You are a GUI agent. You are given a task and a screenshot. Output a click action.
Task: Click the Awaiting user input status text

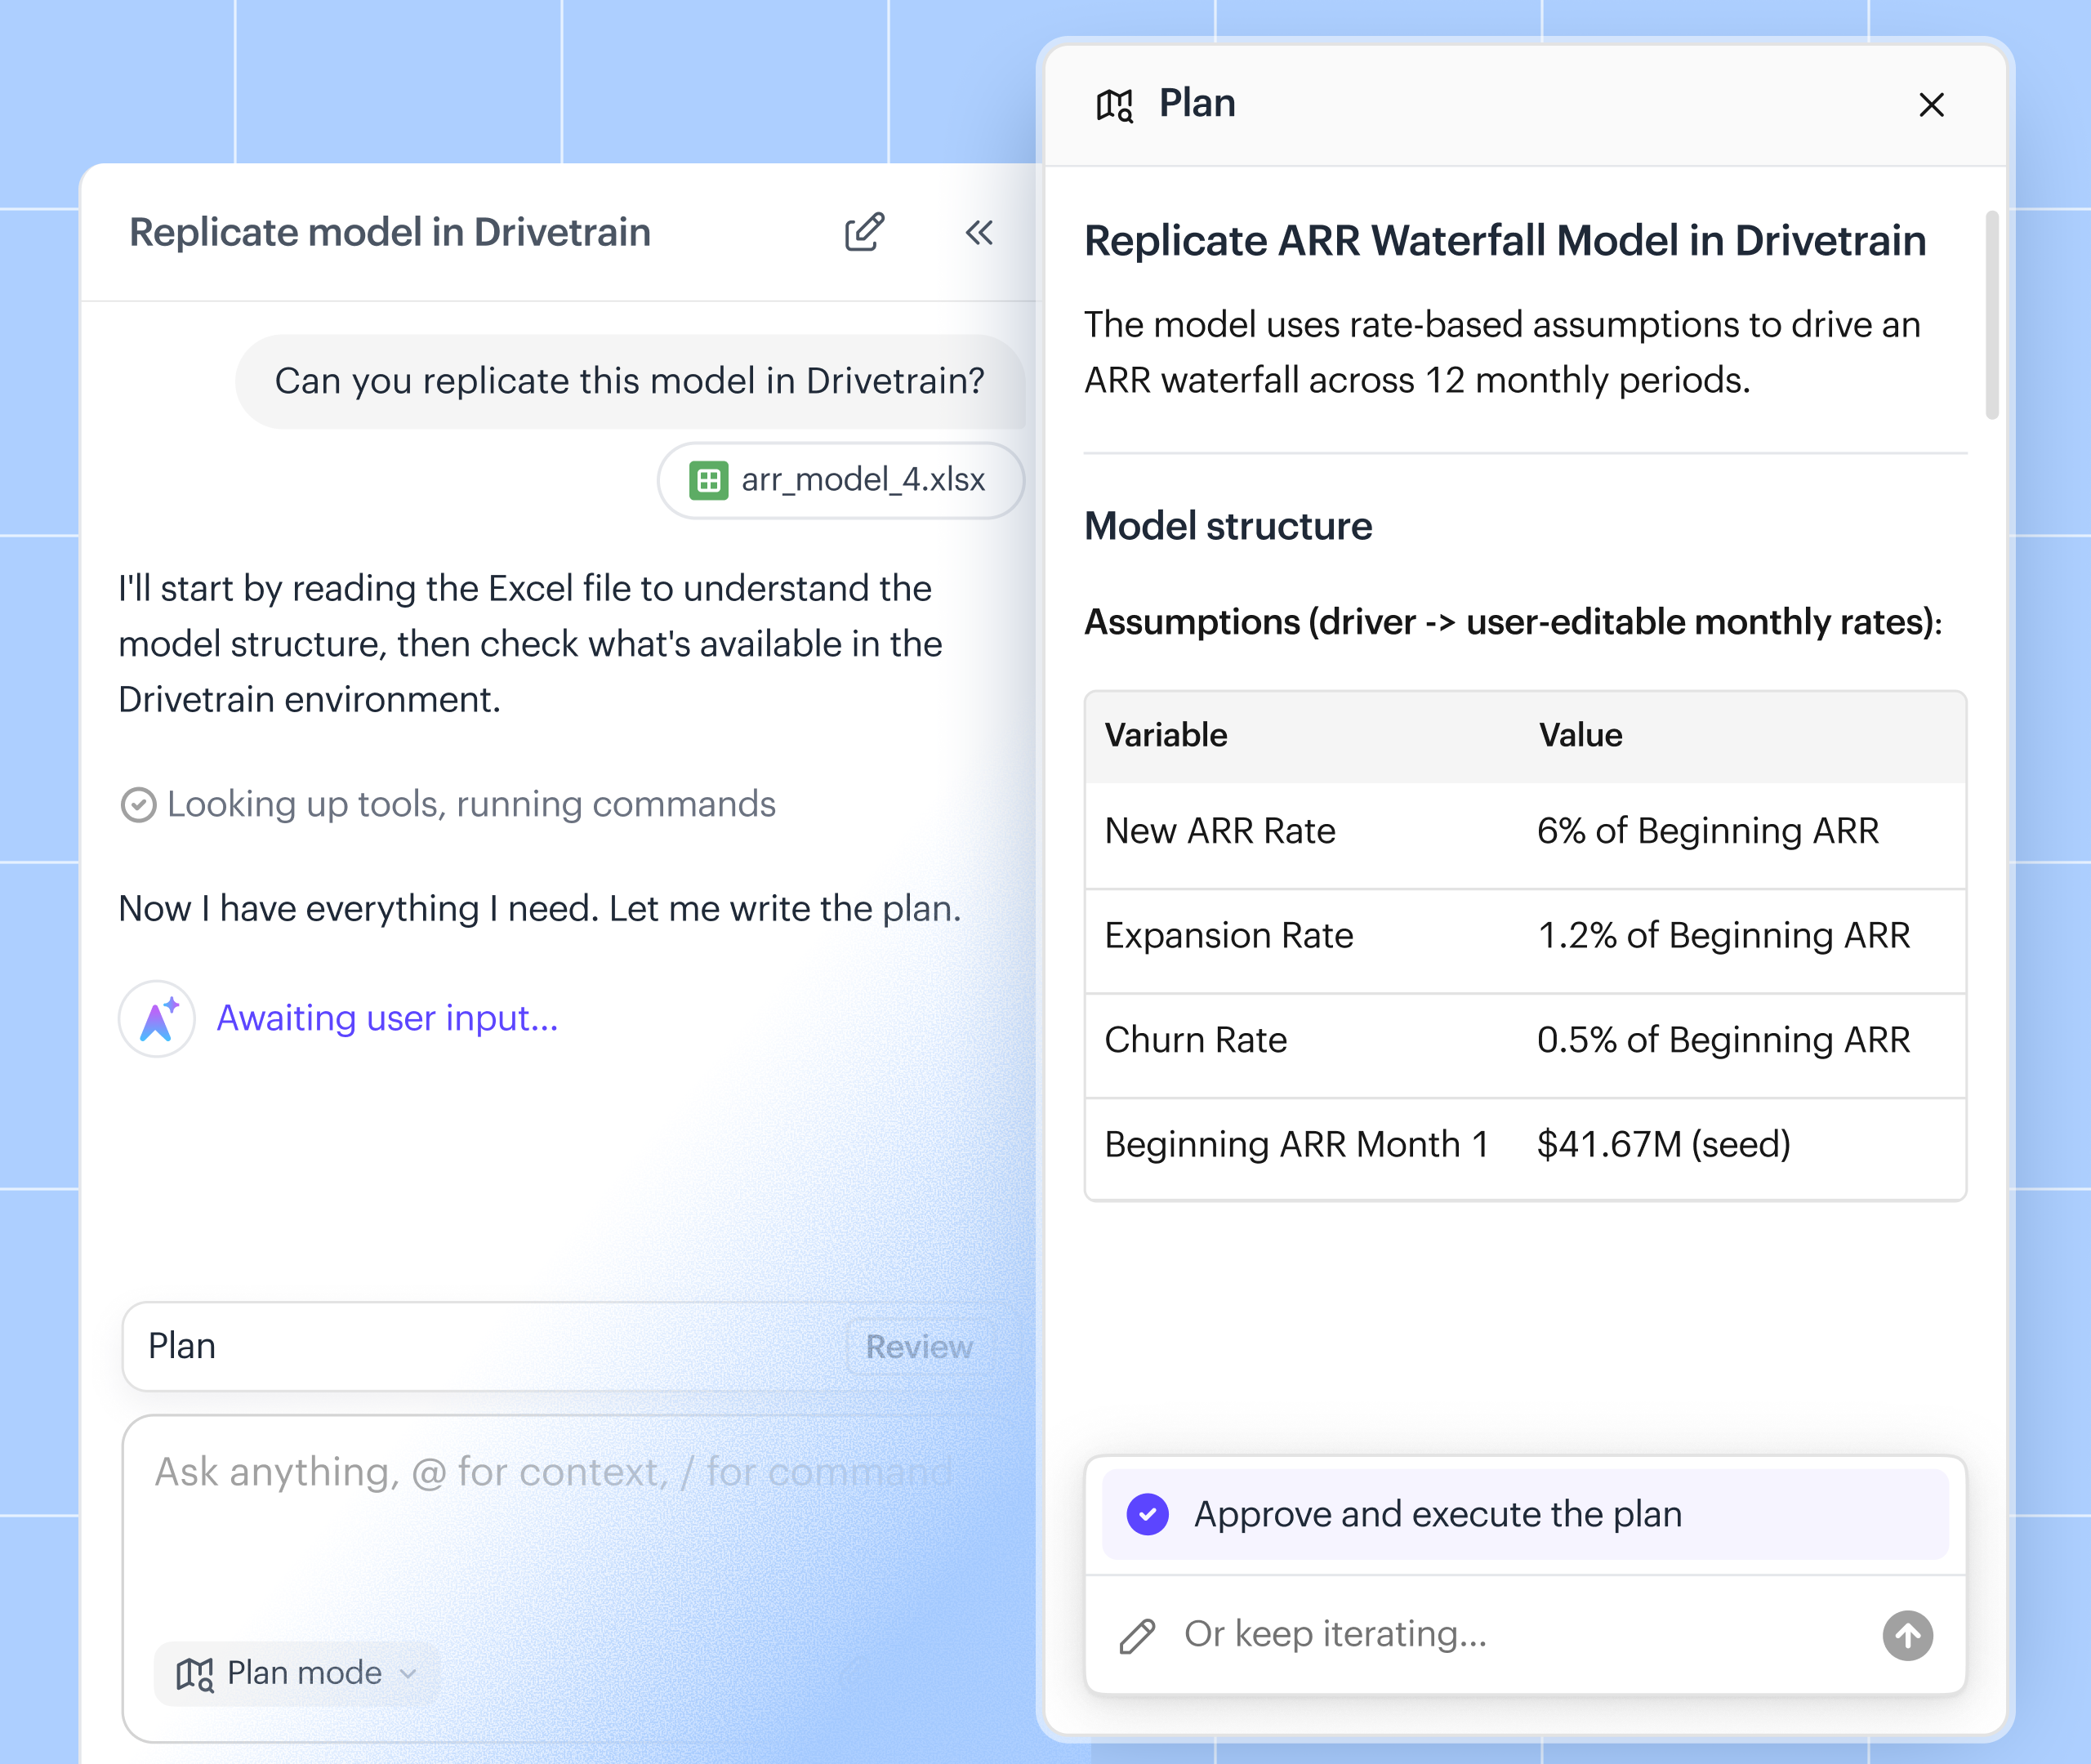tap(388, 1018)
